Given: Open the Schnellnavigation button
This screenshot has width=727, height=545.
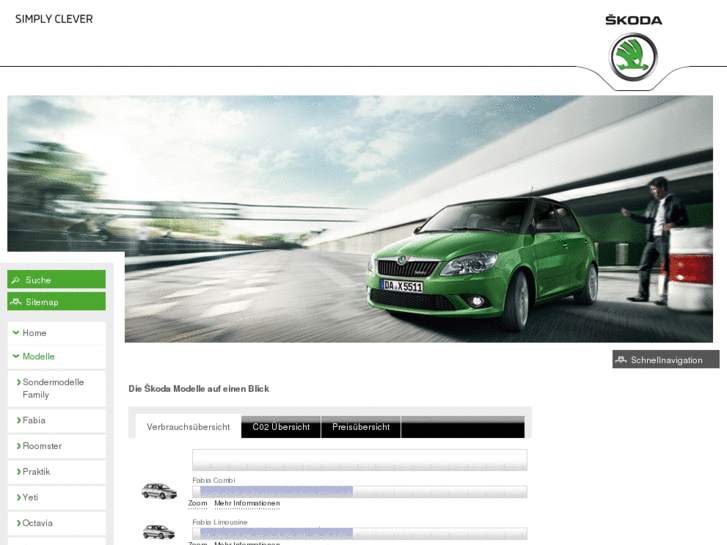Looking at the screenshot, I should [x=666, y=359].
